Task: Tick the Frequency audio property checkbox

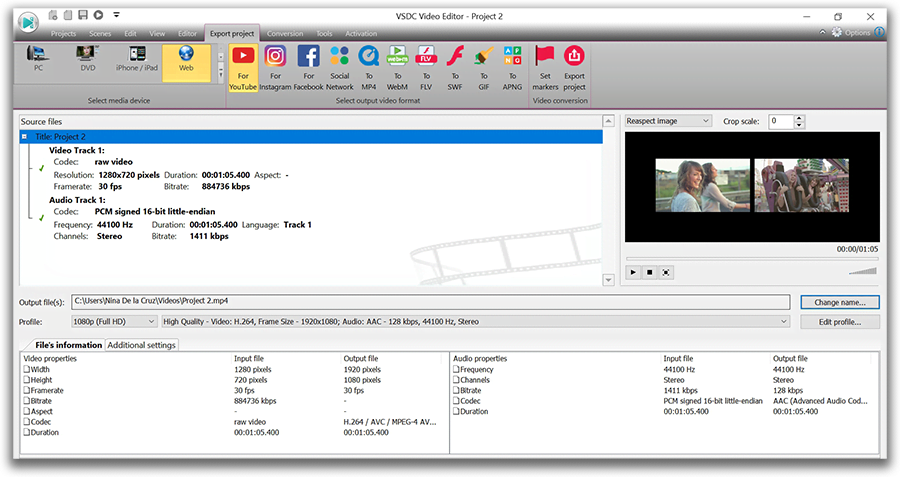Action: point(456,369)
